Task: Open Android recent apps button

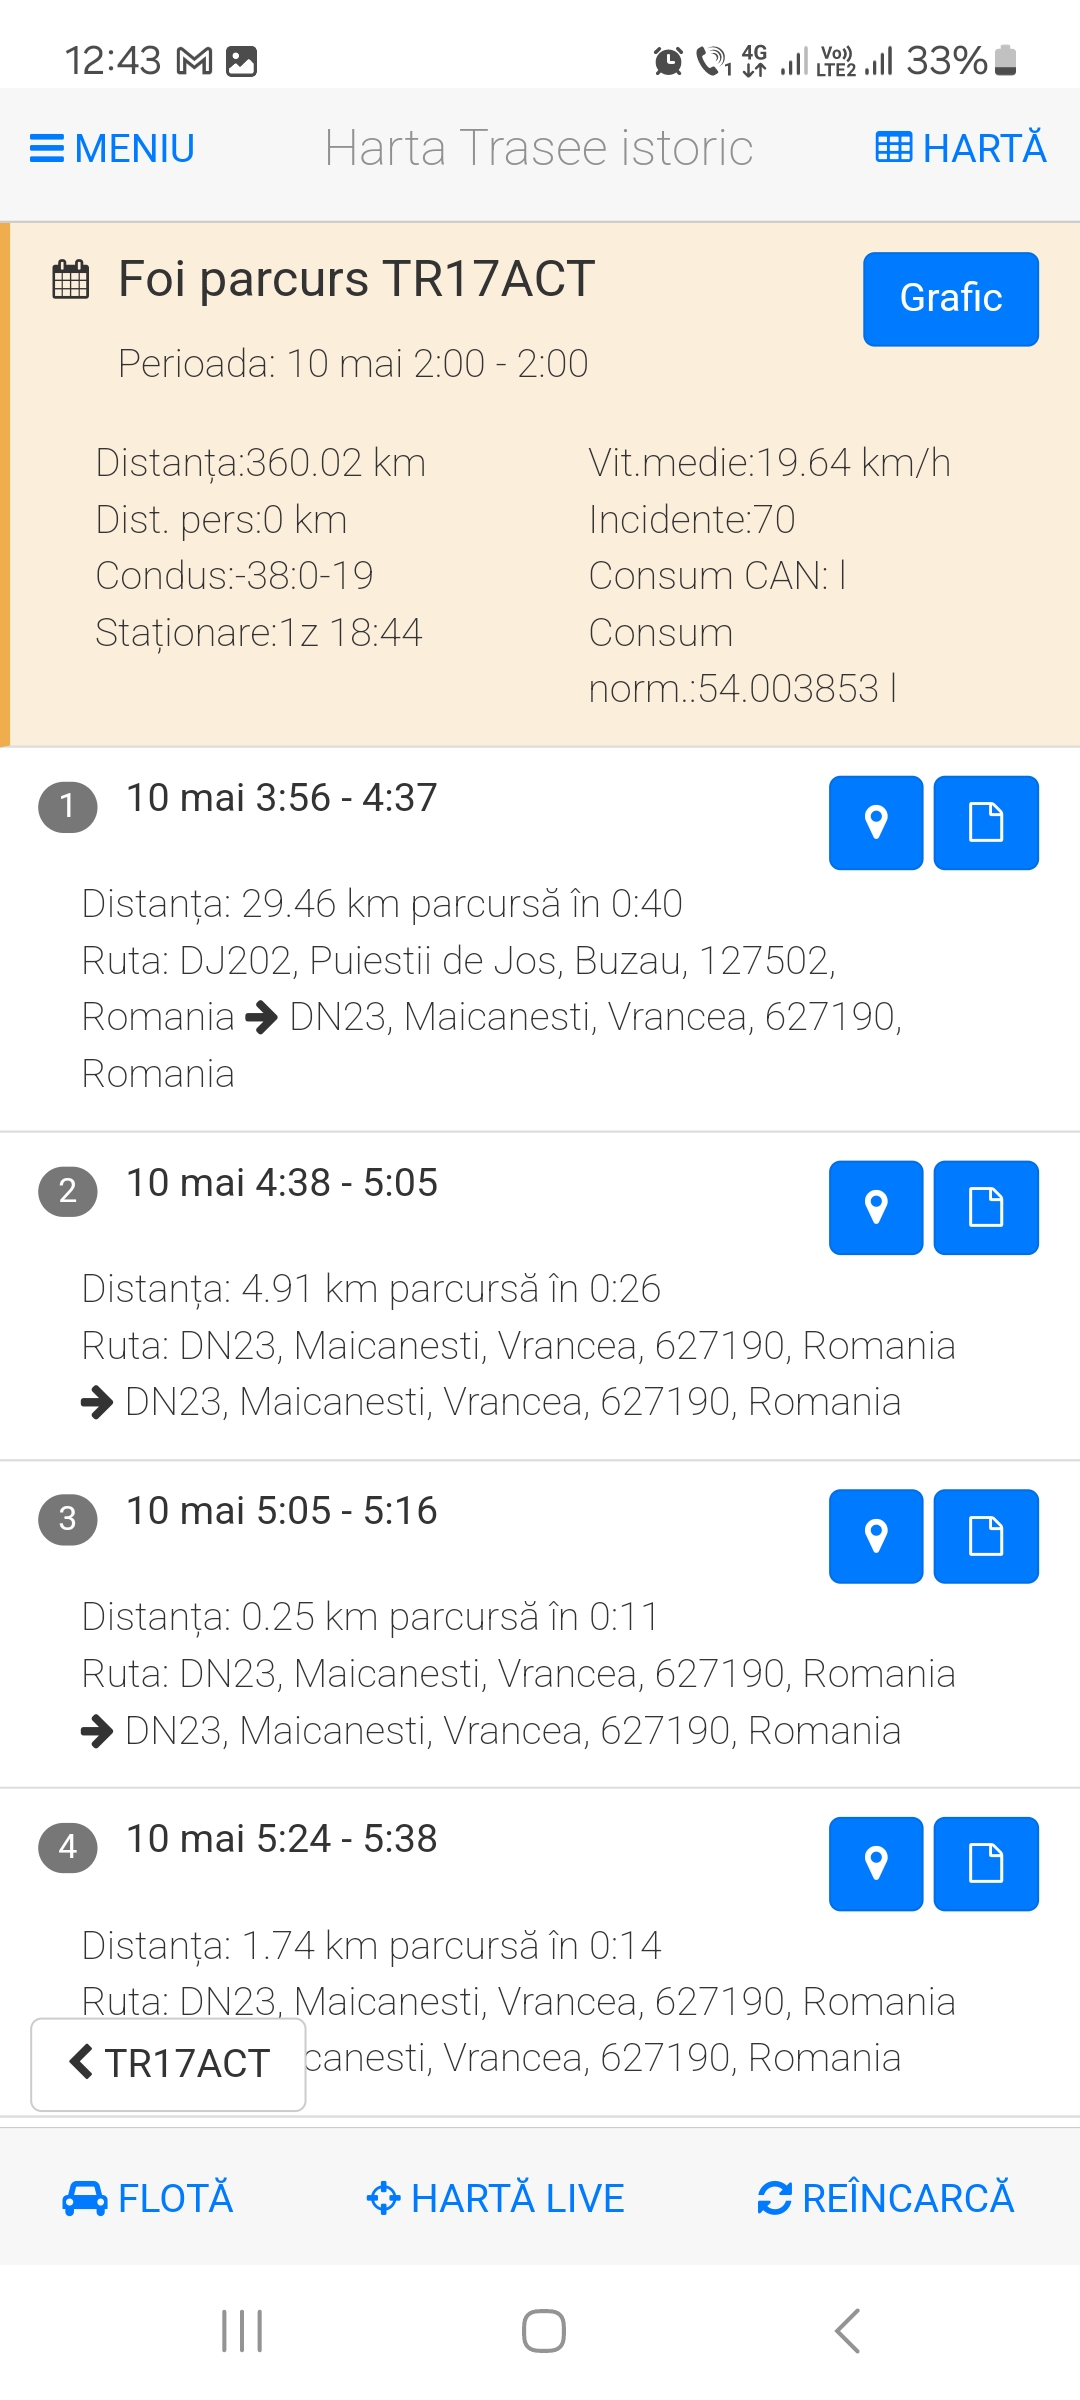Action: coord(242,2331)
